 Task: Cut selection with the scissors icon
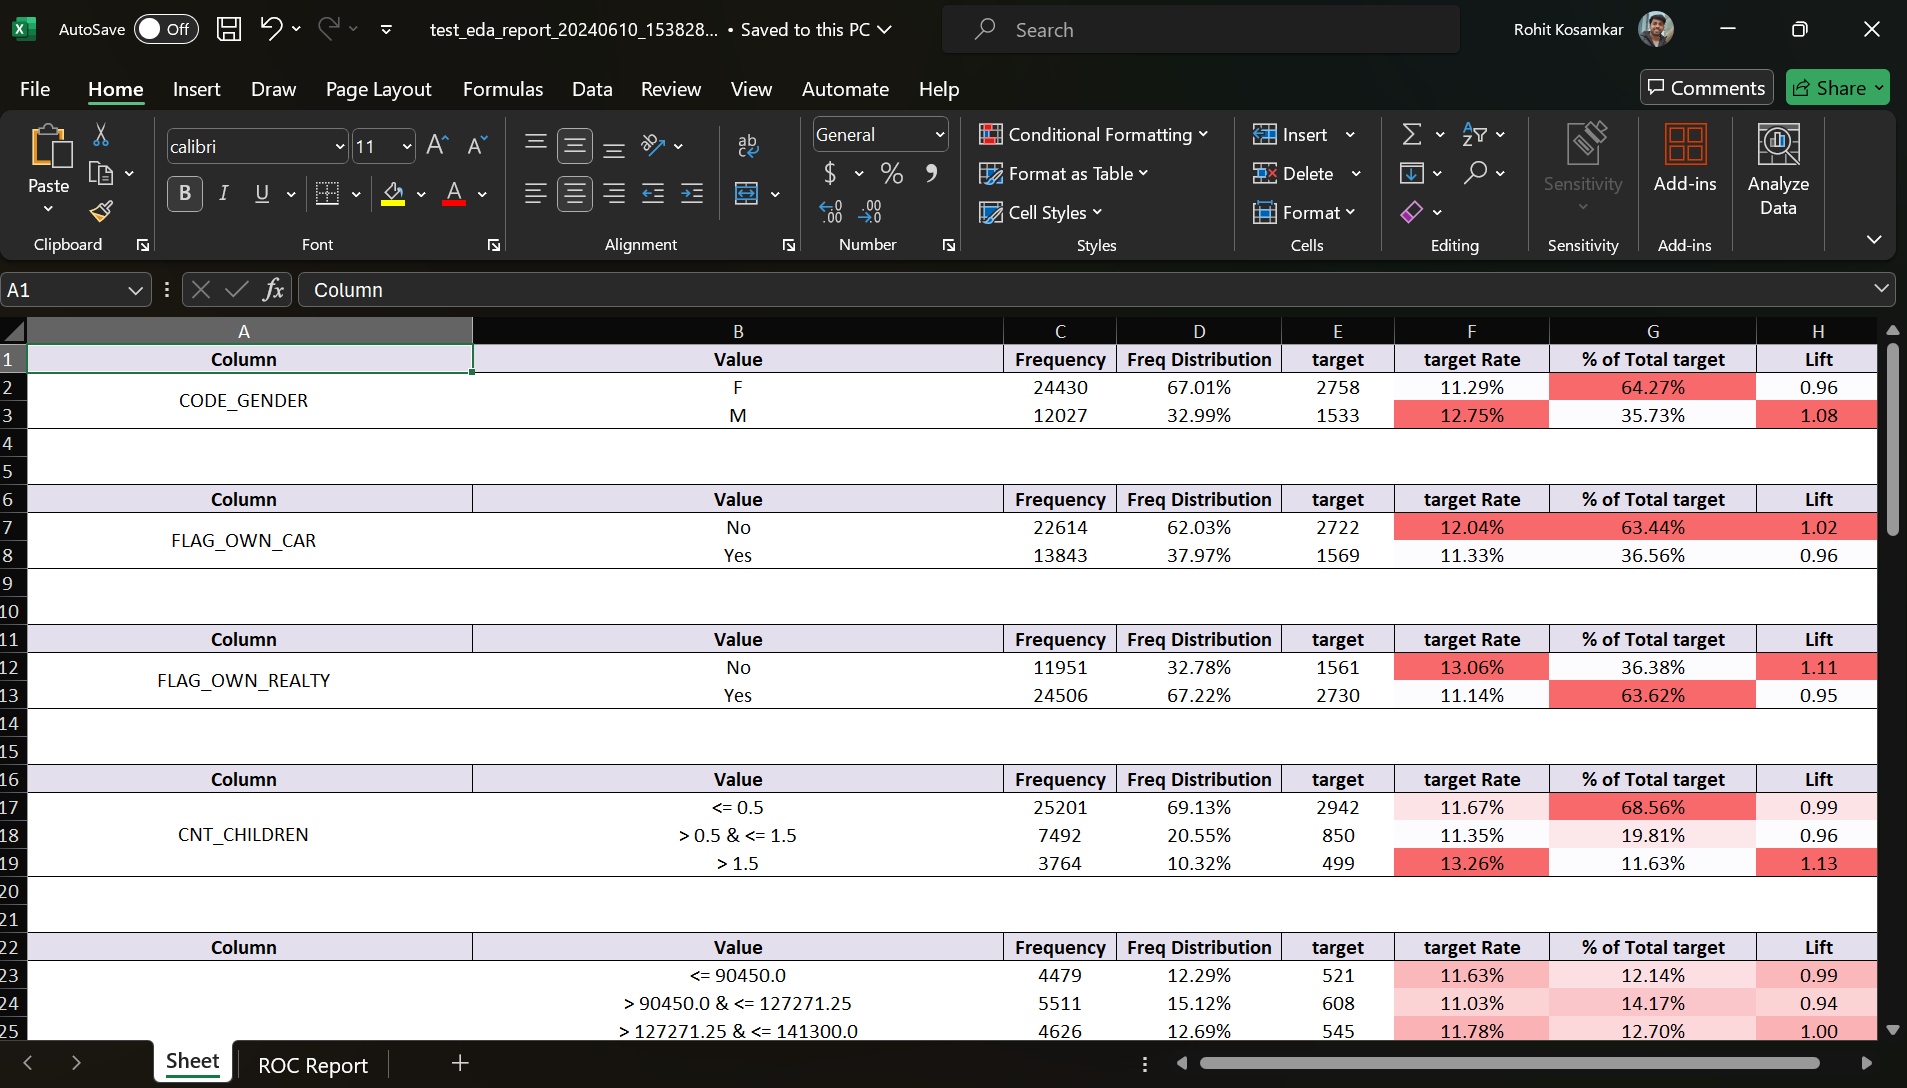tap(100, 134)
